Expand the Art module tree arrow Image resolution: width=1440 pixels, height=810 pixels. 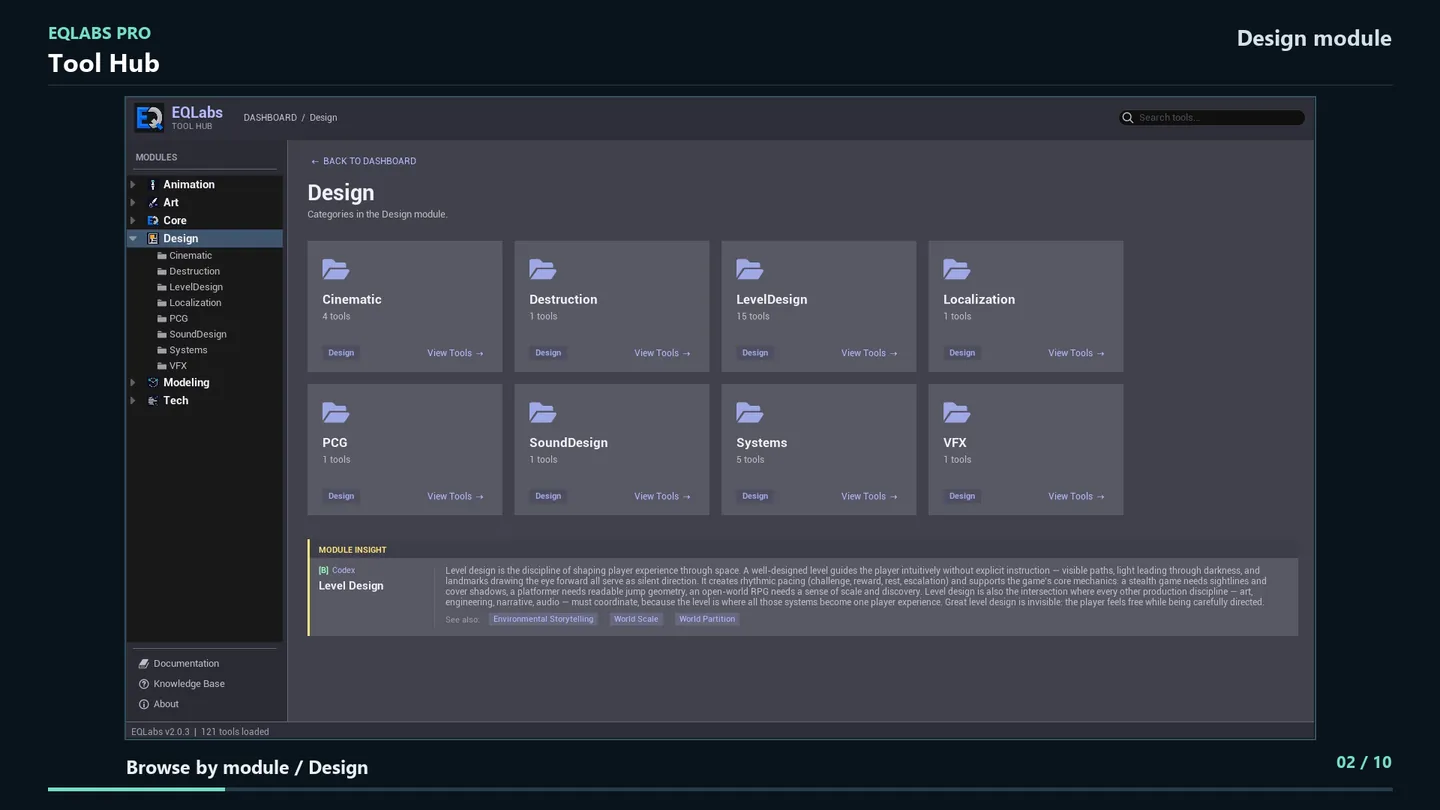click(x=133, y=203)
